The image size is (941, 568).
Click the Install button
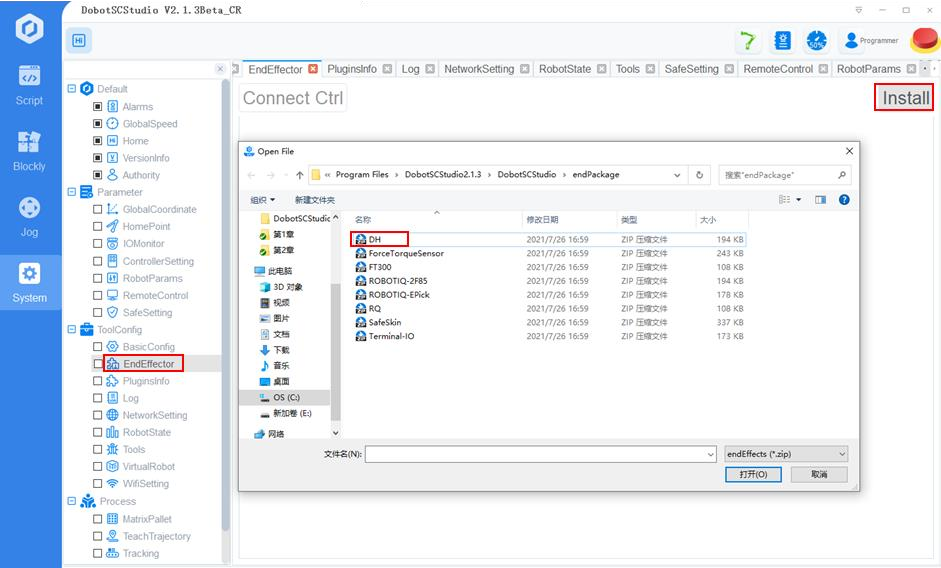click(x=905, y=98)
